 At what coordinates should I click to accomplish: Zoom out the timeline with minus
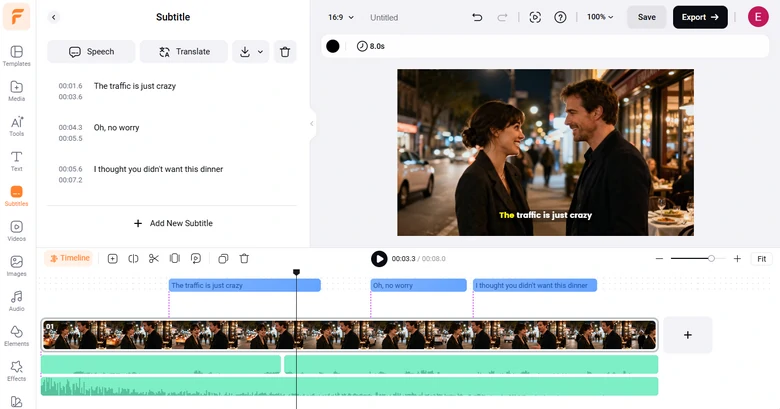pyautogui.click(x=660, y=259)
